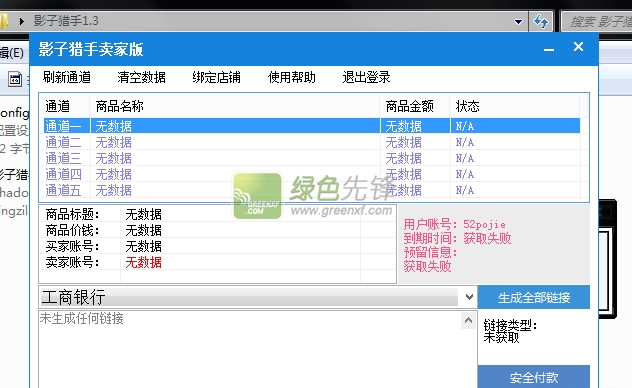Image resolution: width=632 pixels, height=388 pixels.
Task: Click the Explorer search box
Action: pos(597,21)
